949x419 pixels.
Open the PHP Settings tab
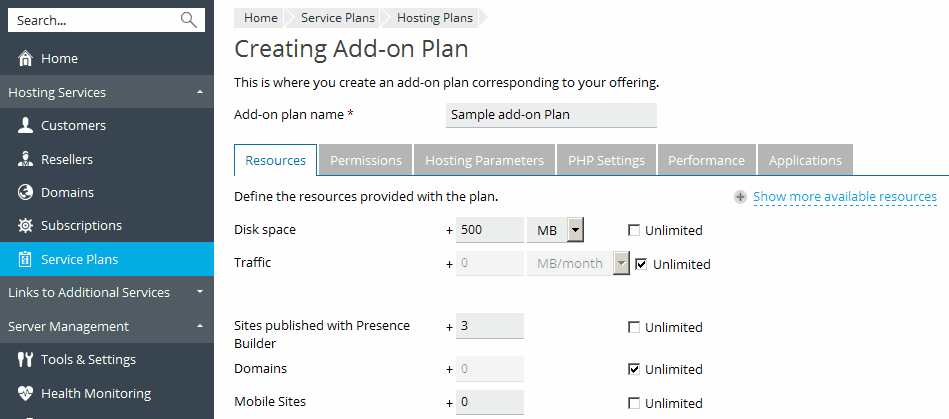point(606,160)
